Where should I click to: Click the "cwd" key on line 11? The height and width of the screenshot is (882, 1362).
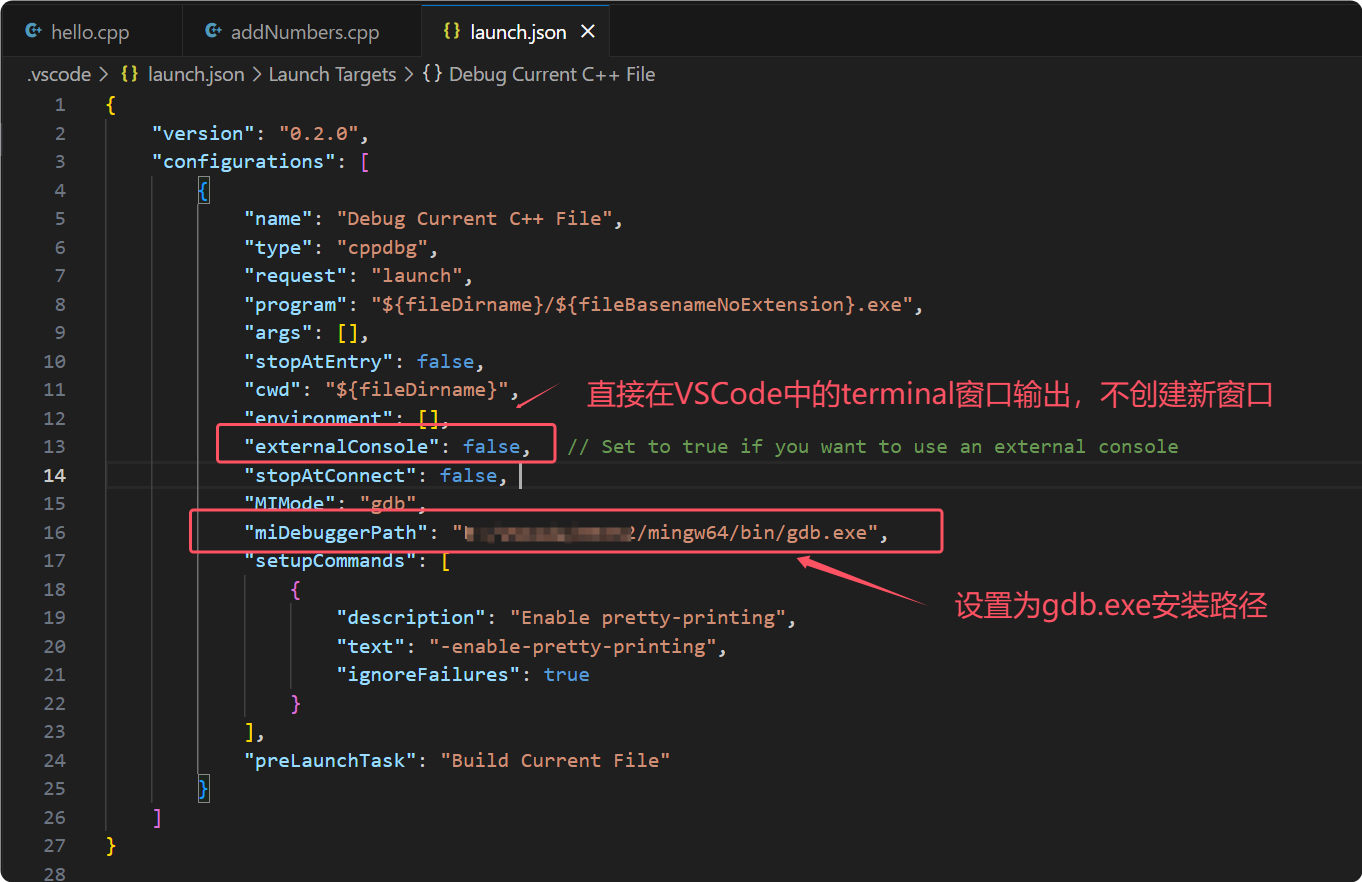coord(273,389)
